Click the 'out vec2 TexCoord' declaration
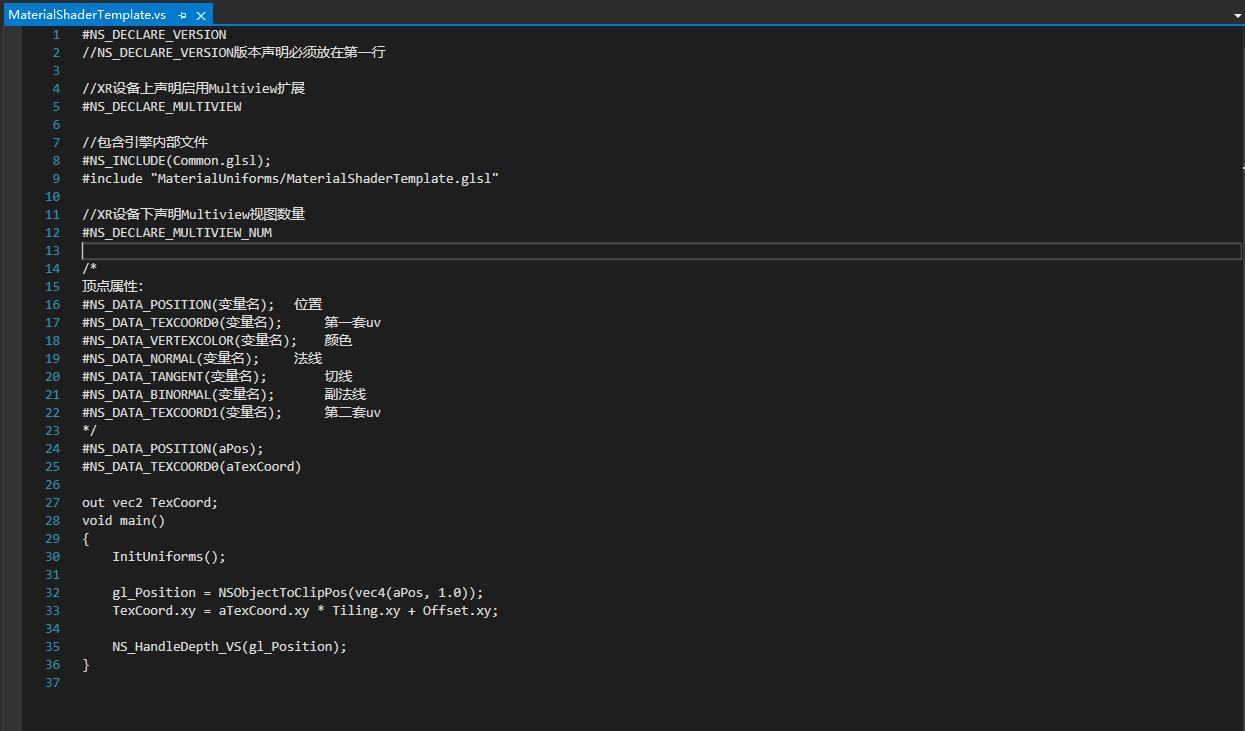Image resolution: width=1245 pixels, height=731 pixels. click(x=149, y=503)
